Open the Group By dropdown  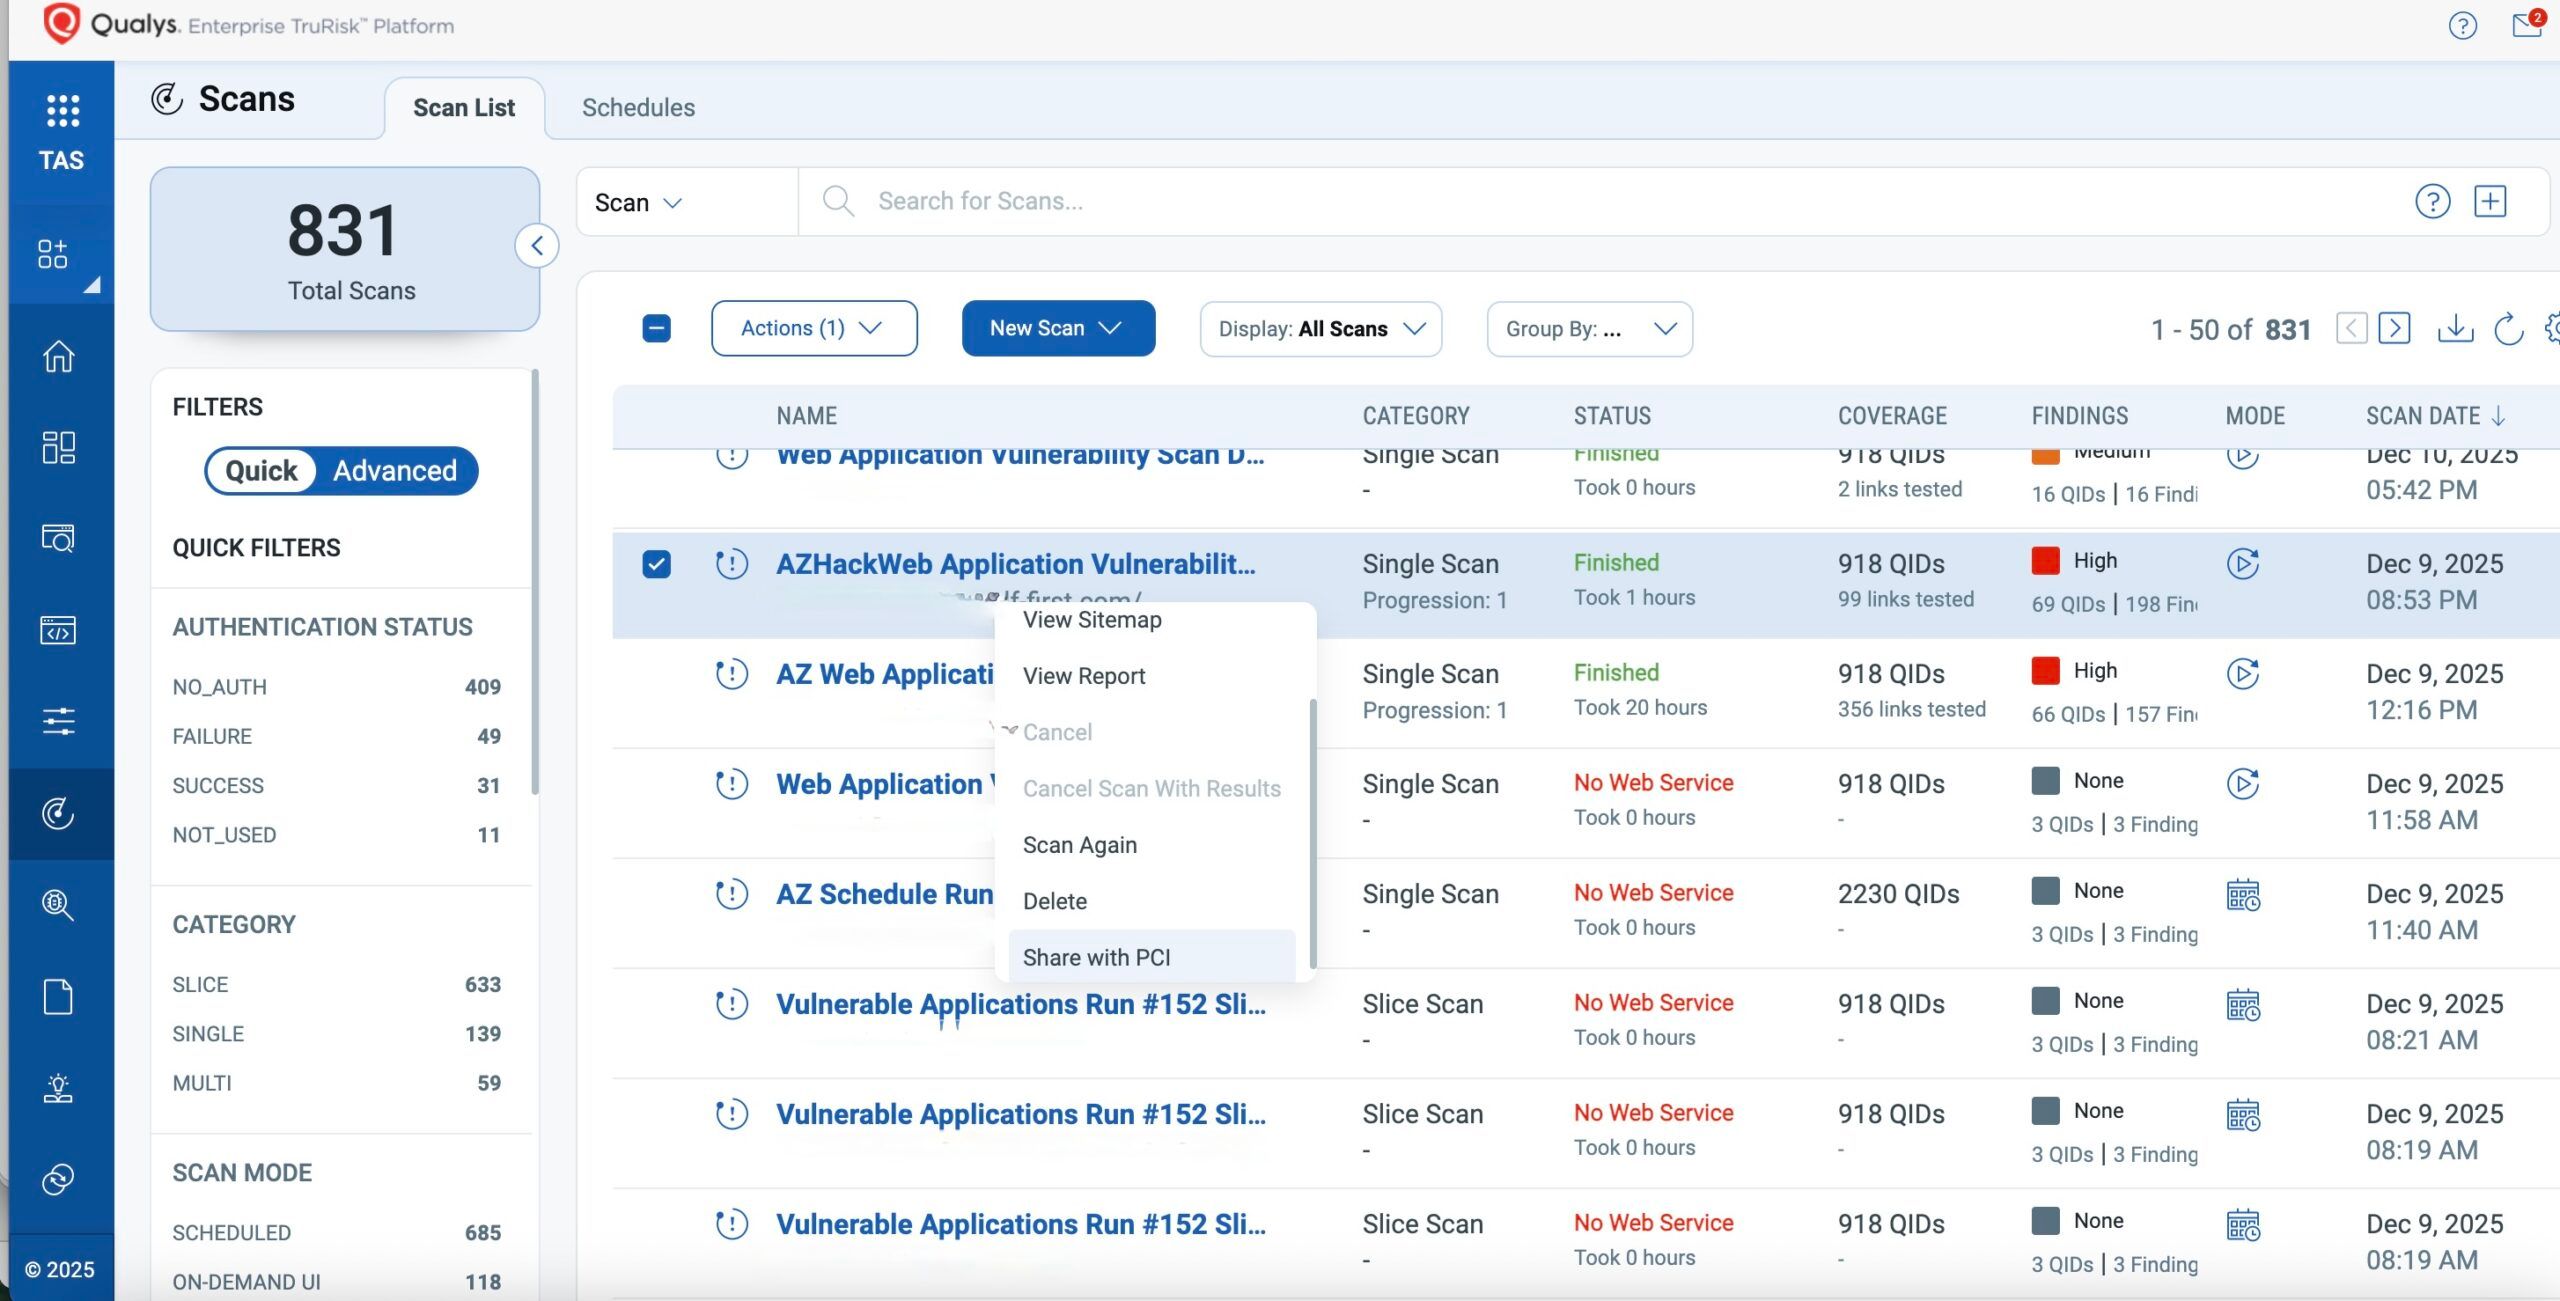[1589, 329]
